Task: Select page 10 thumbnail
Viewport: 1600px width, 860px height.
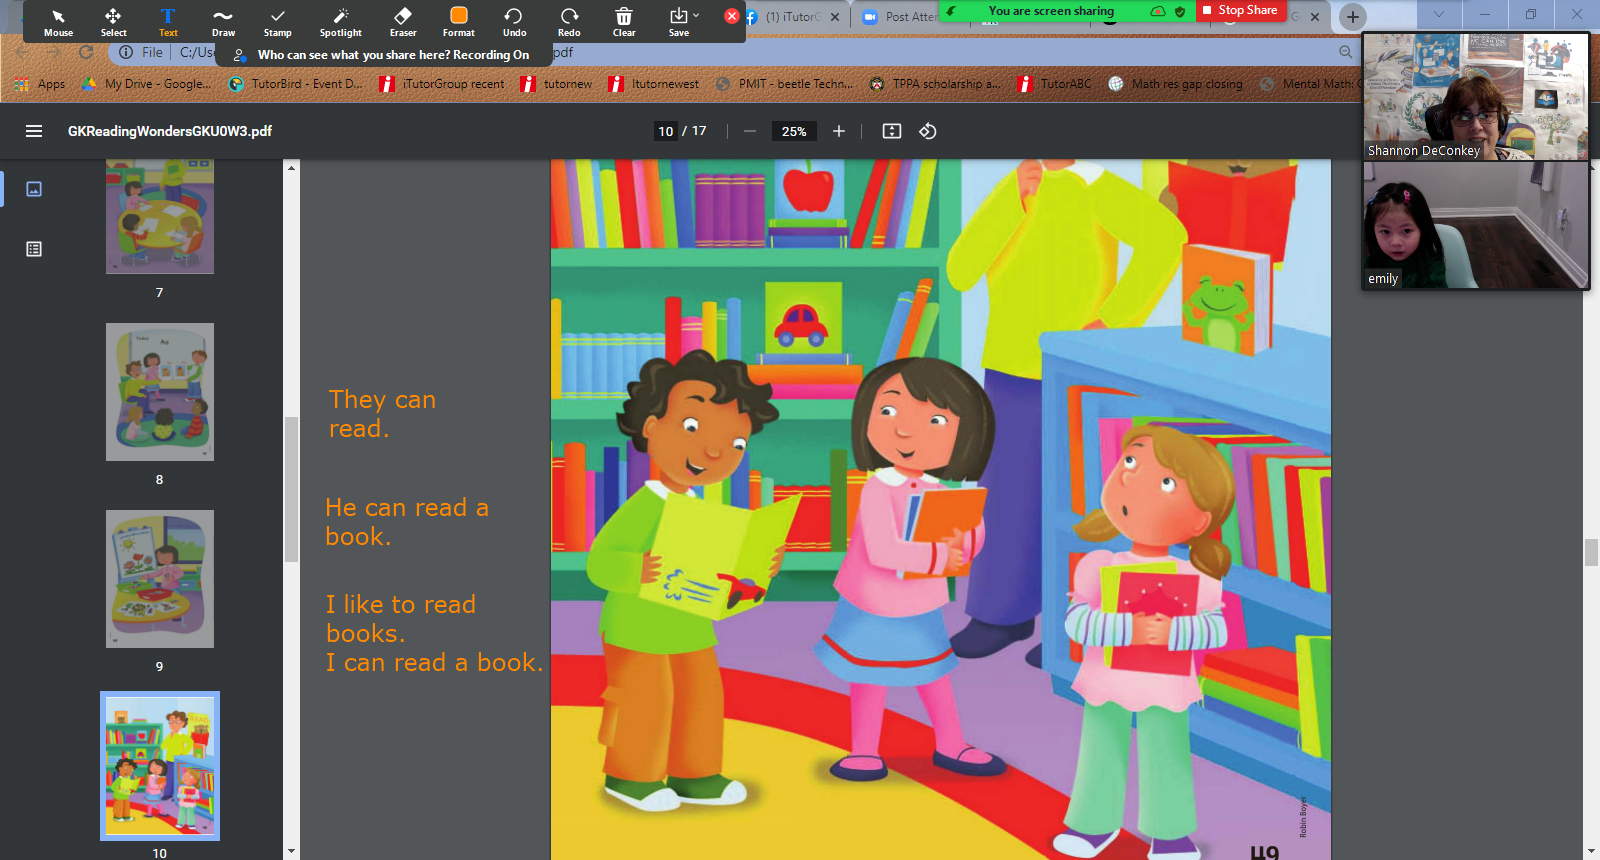Action: 160,766
